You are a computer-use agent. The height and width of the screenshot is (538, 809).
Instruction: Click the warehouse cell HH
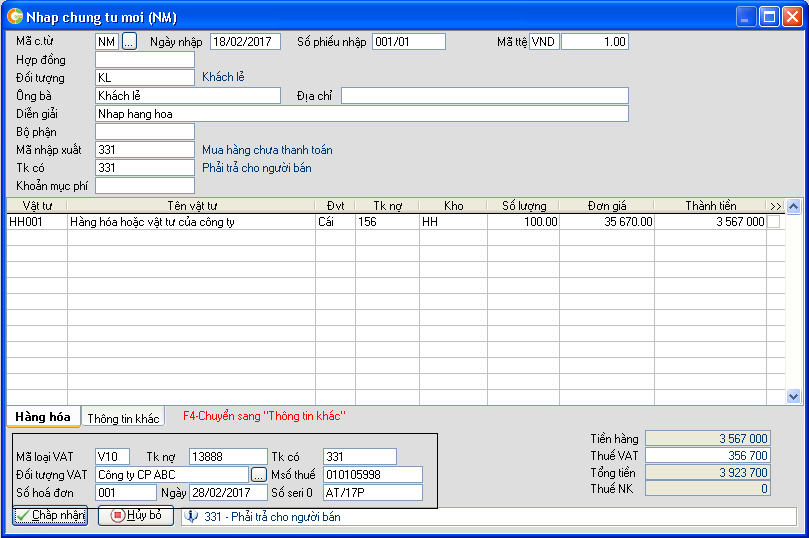(x=454, y=222)
